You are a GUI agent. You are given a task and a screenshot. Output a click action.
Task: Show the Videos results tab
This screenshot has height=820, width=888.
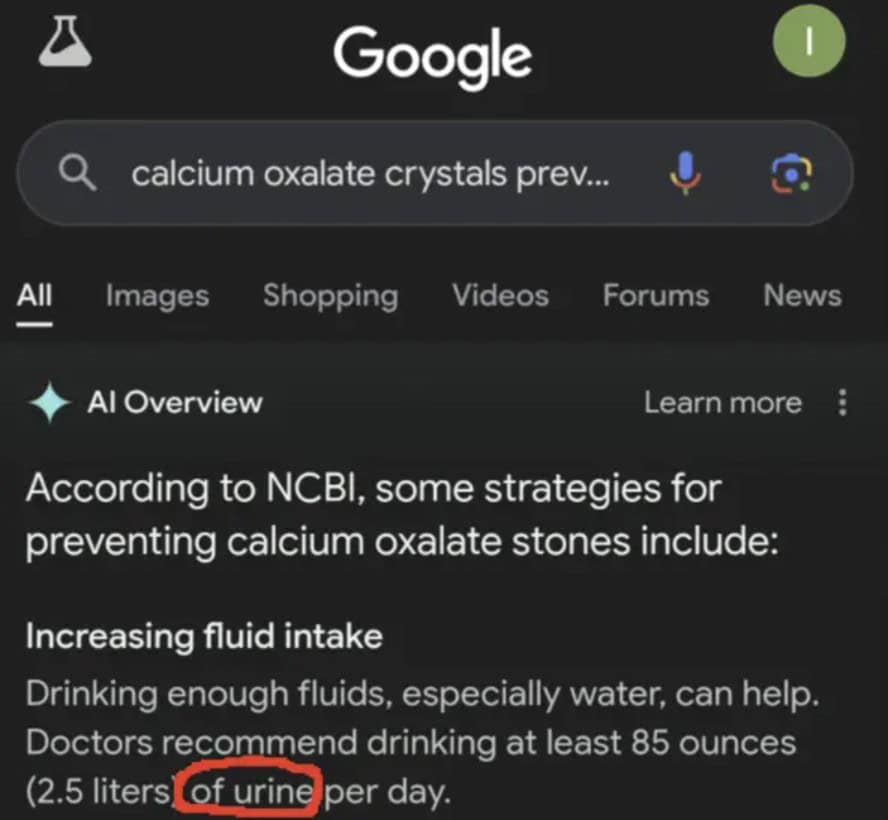[x=500, y=296]
